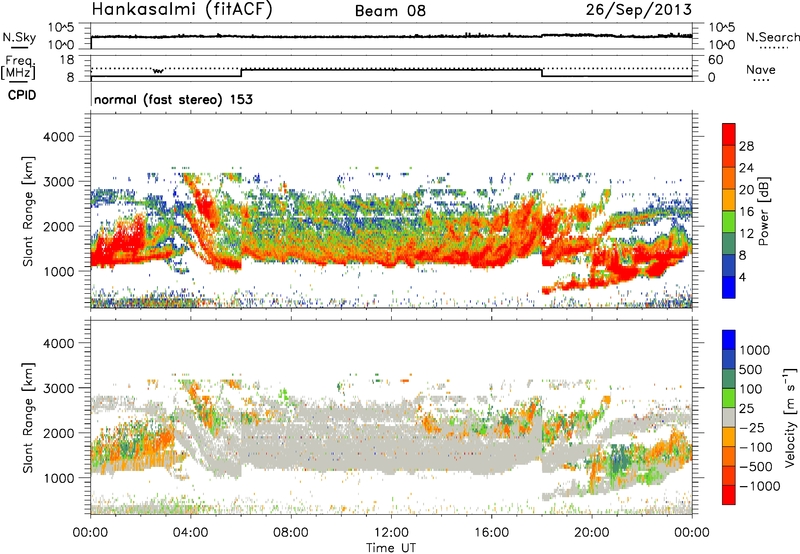
Task: Pick the bright blue bottom power colorbar segment
Action: click(x=729, y=287)
